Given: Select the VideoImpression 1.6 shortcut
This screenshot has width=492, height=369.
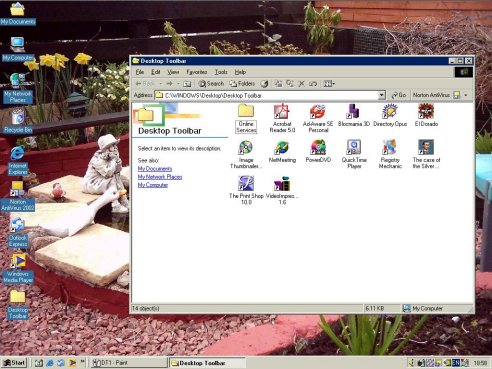Looking at the screenshot, I should [282, 190].
